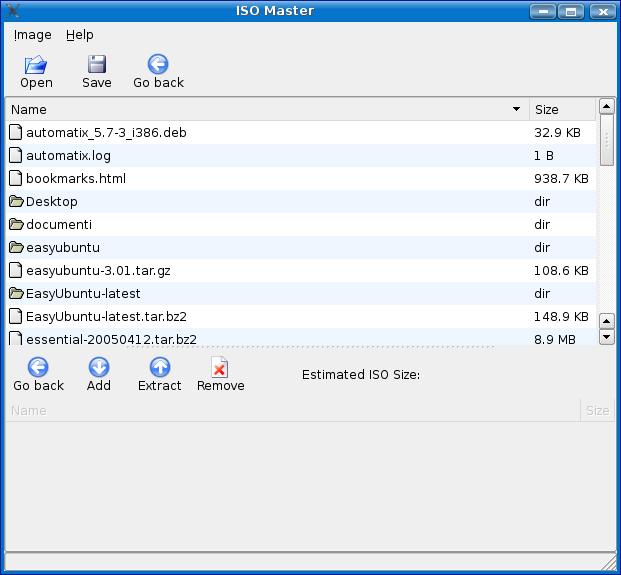Select the EasyUbuntu-latest directory name

83,293
